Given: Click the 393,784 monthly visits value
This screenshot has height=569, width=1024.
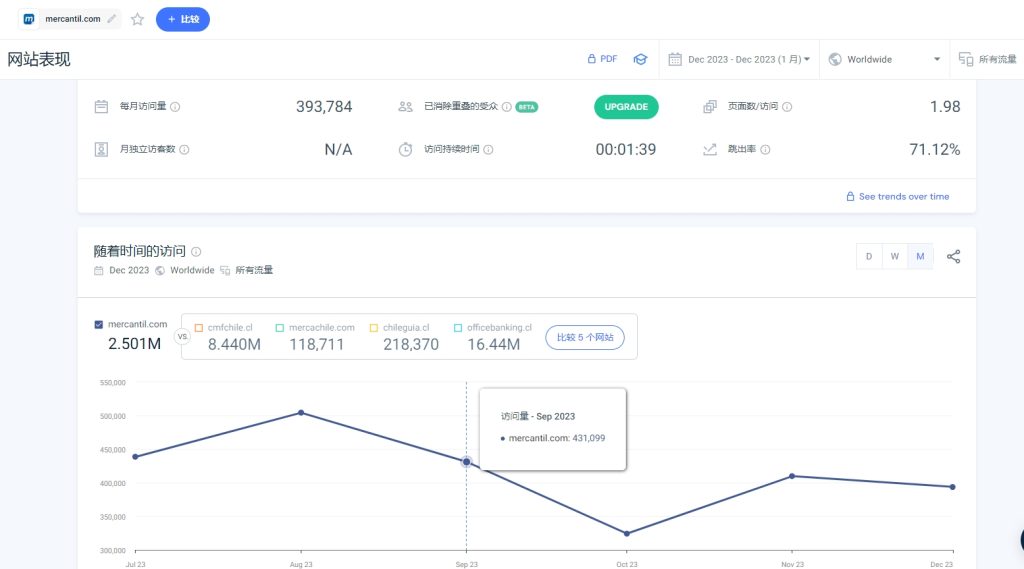Looking at the screenshot, I should pyautogui.click(x=324, y=106).
